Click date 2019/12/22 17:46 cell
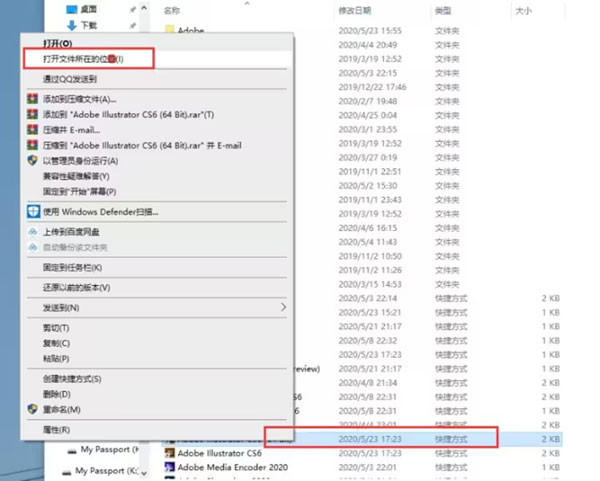Screen dimensions: 600x481 click(372, 87)
